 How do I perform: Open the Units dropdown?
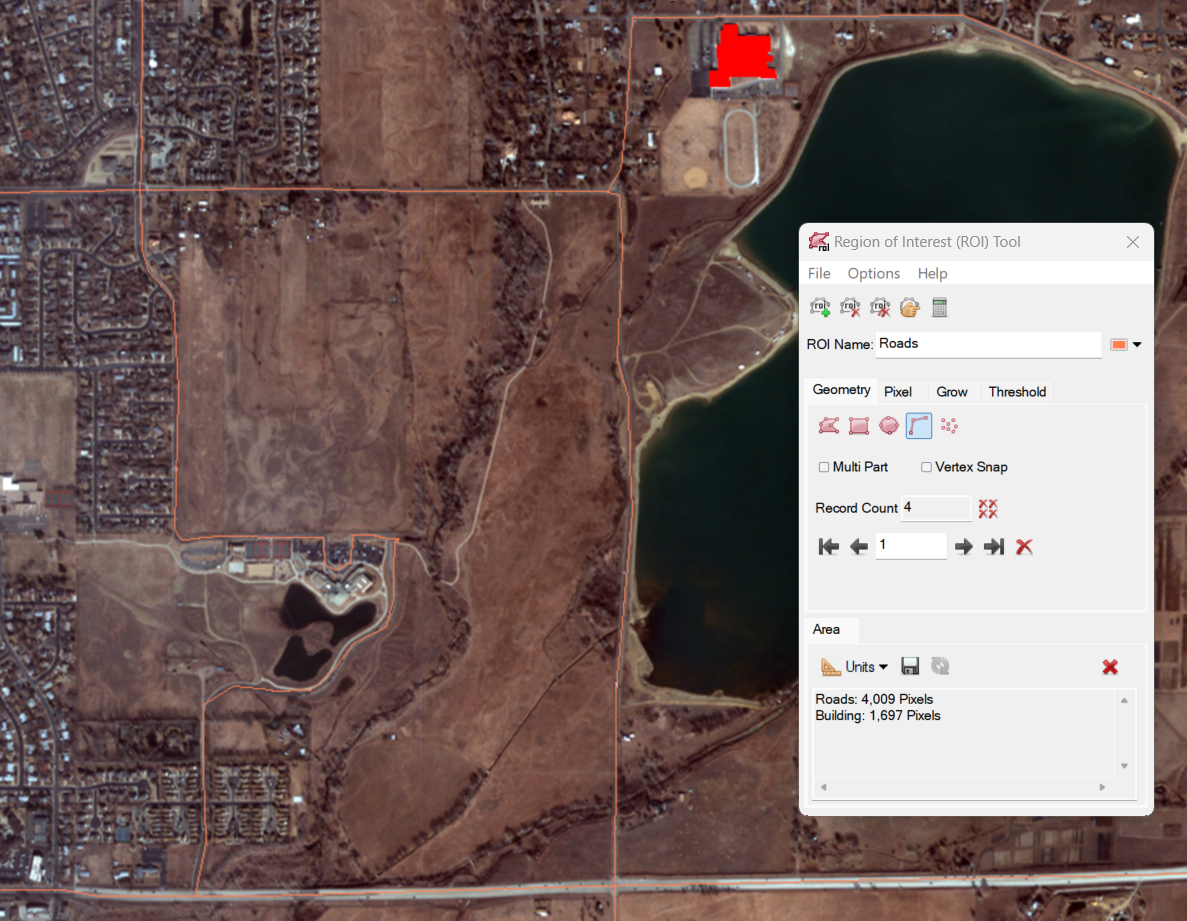click(855, 667)
